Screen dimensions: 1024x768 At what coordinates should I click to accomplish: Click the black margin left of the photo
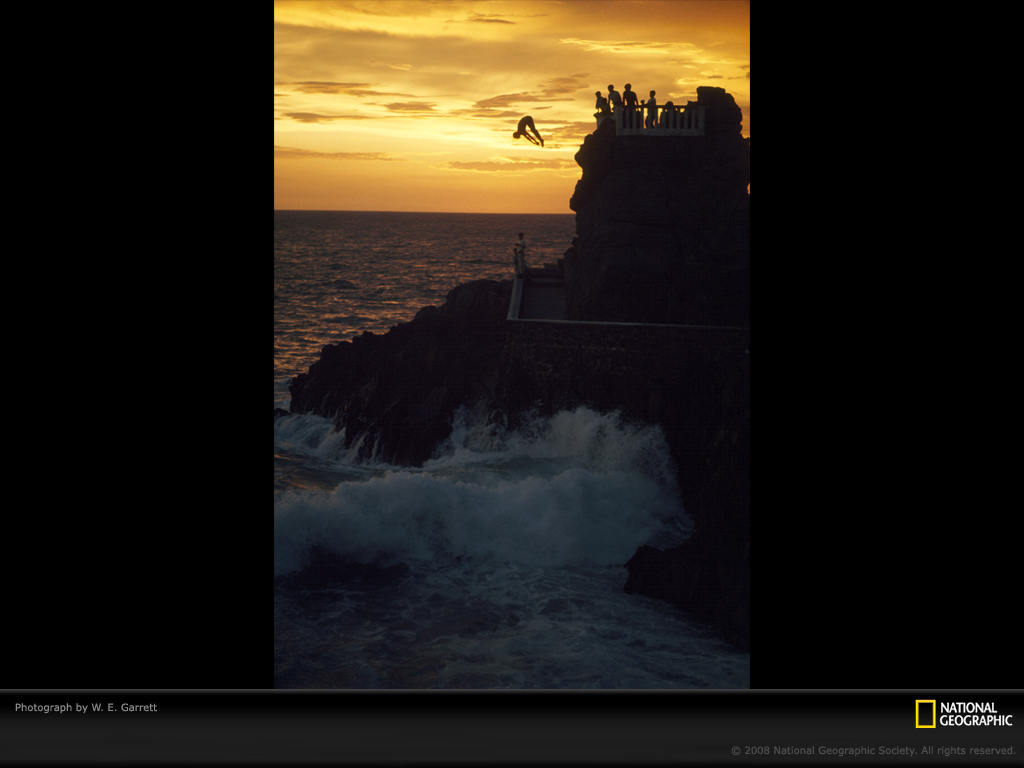(x=137, y=340)
